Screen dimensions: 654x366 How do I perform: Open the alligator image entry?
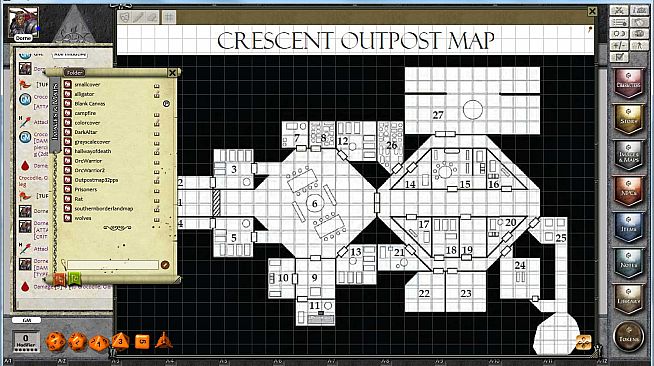84,94
